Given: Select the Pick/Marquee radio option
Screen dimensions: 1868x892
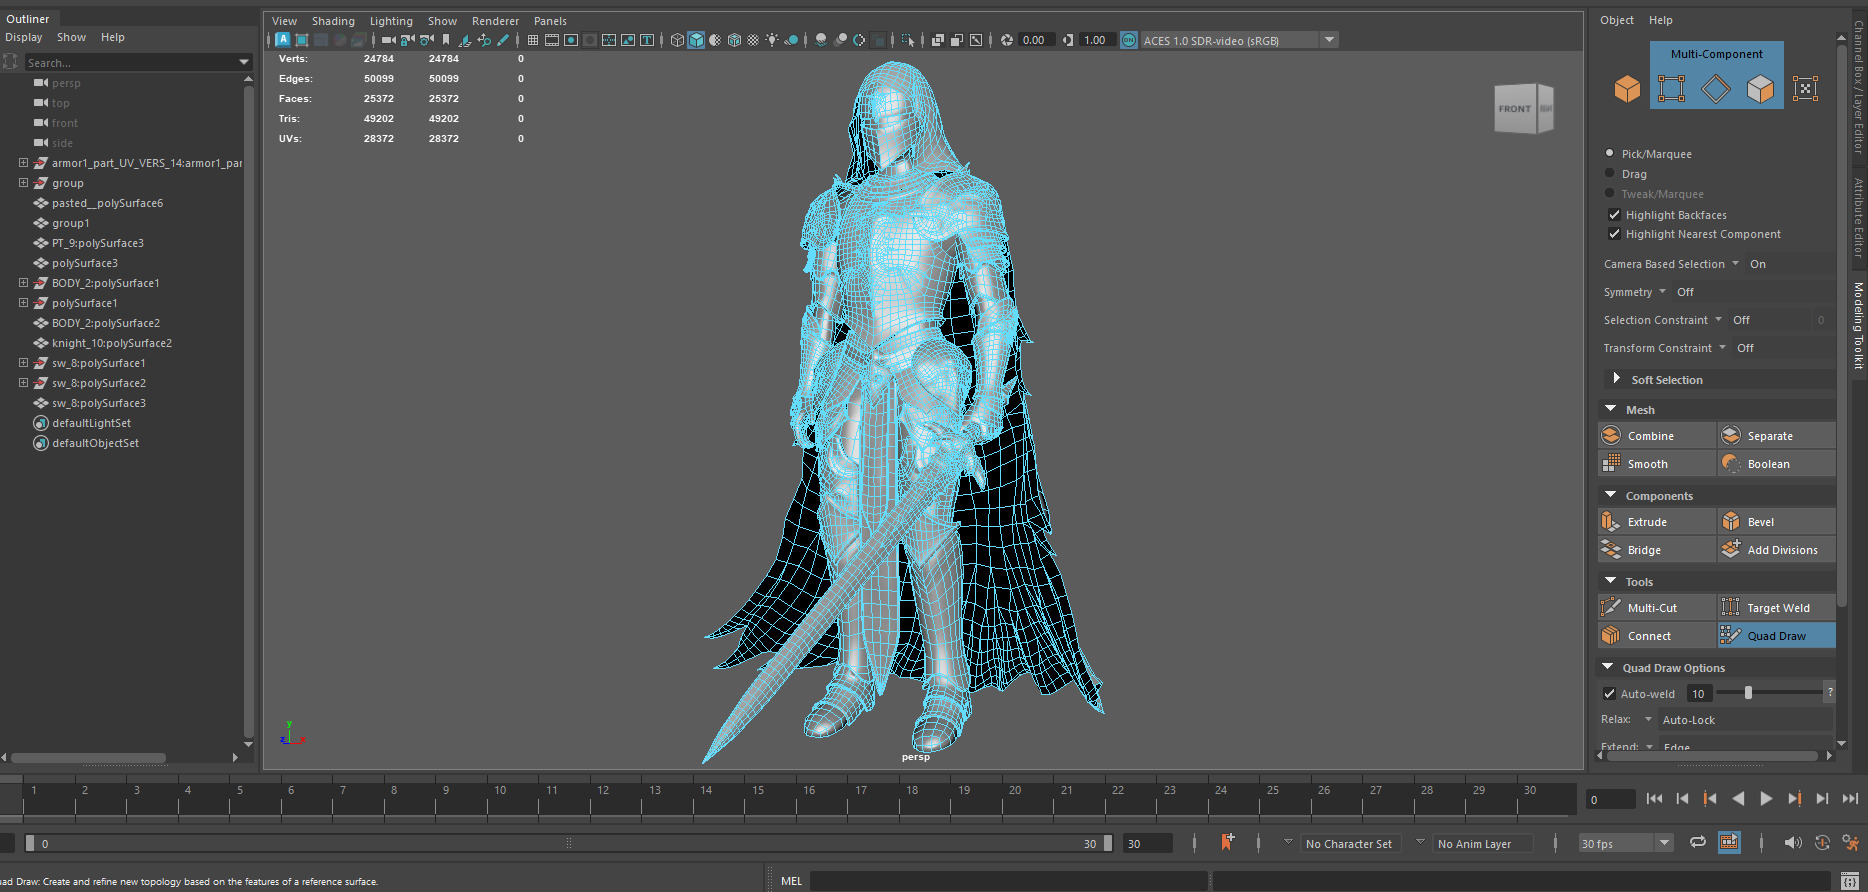Looking at the screenshot, I should coord(1609,153).
